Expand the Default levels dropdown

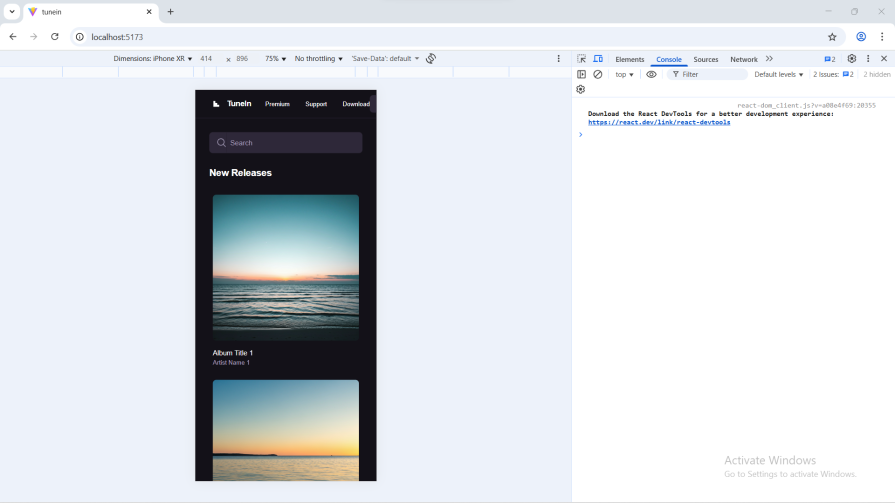(778, 74)
